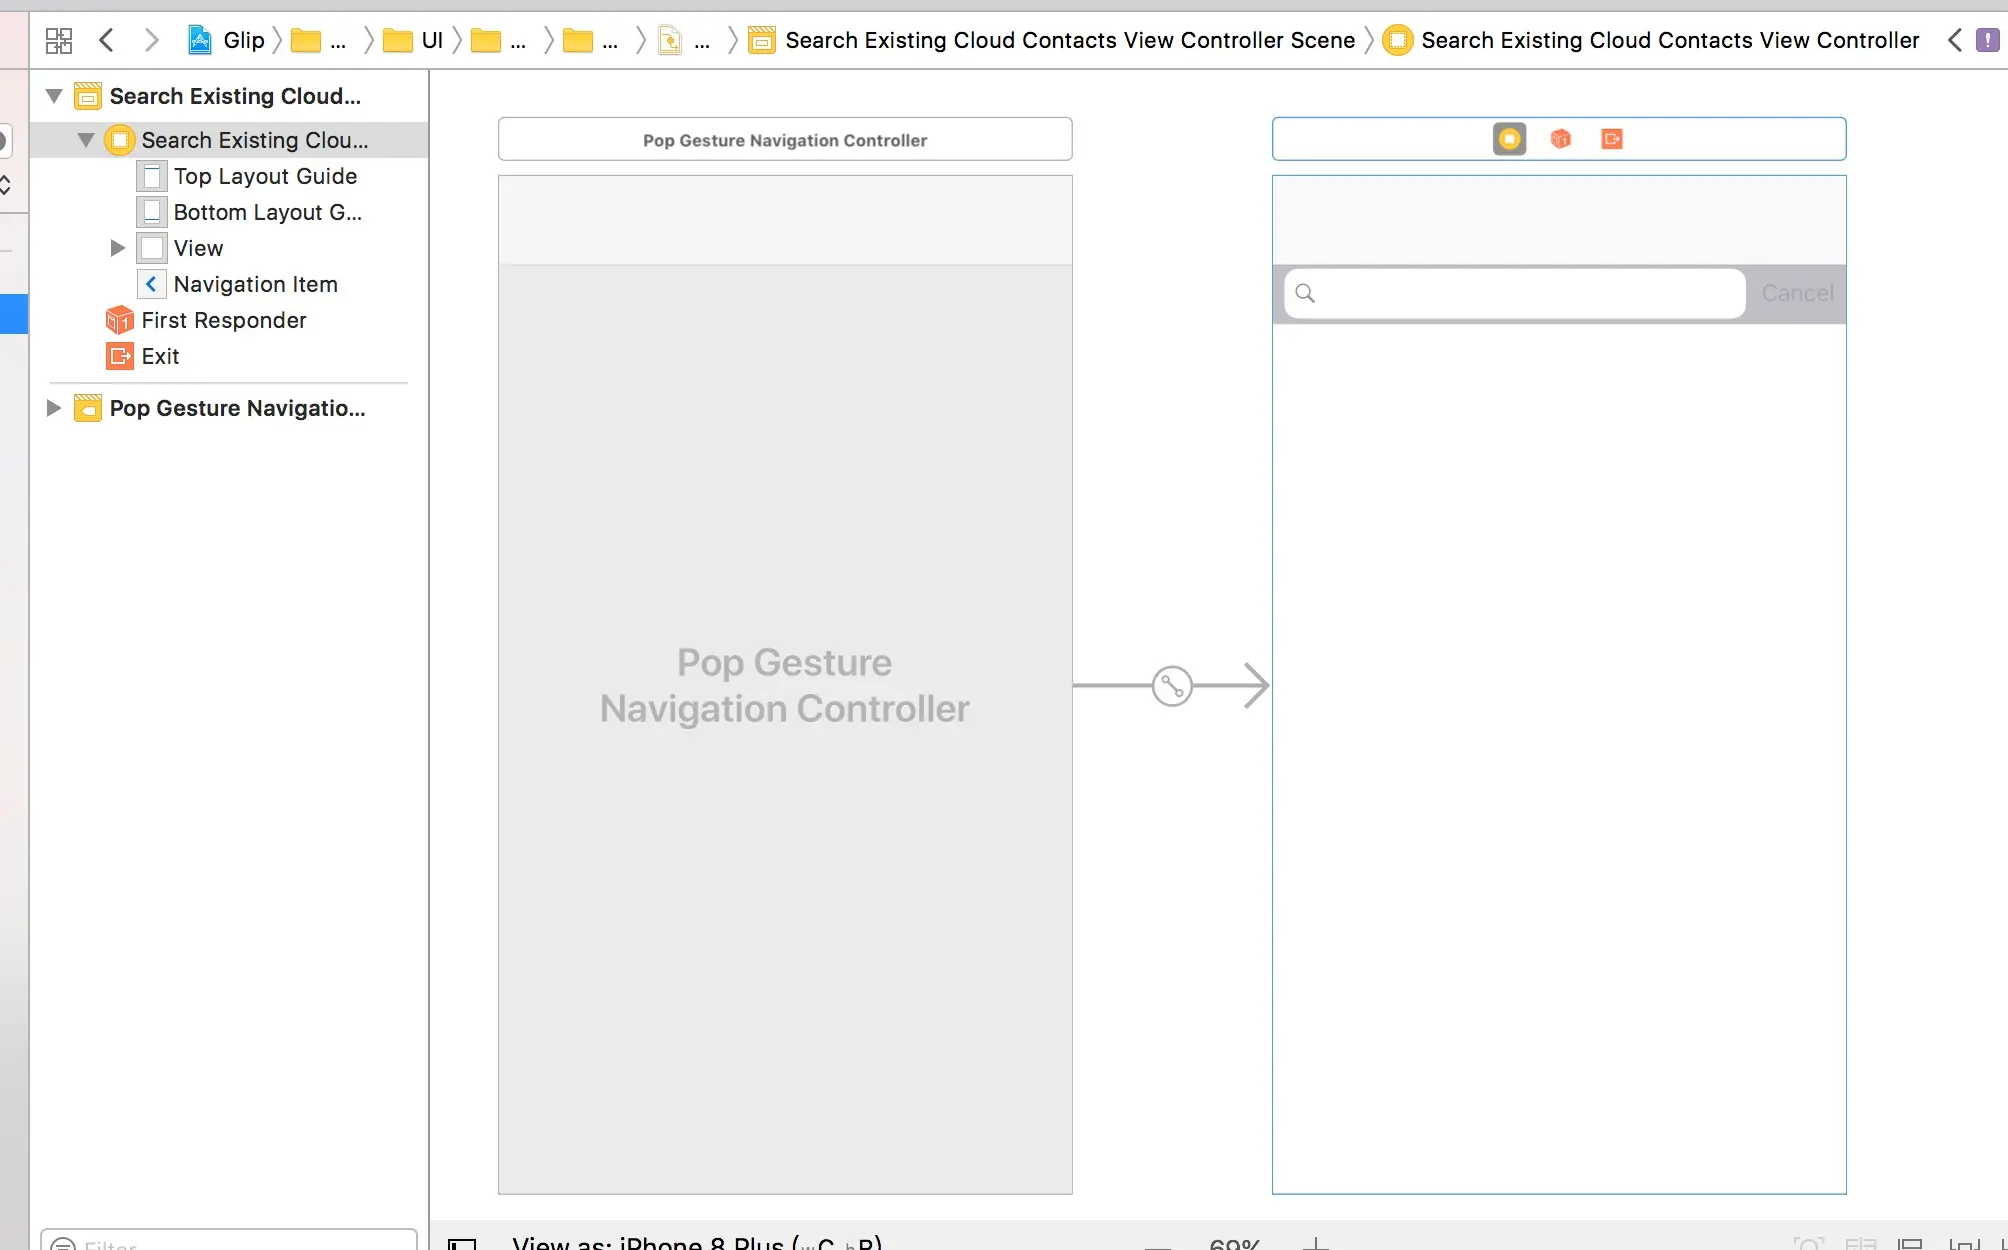Open the related items grid menu
The height and width of the screenshot is (1250, 2008).
(59, 40)
